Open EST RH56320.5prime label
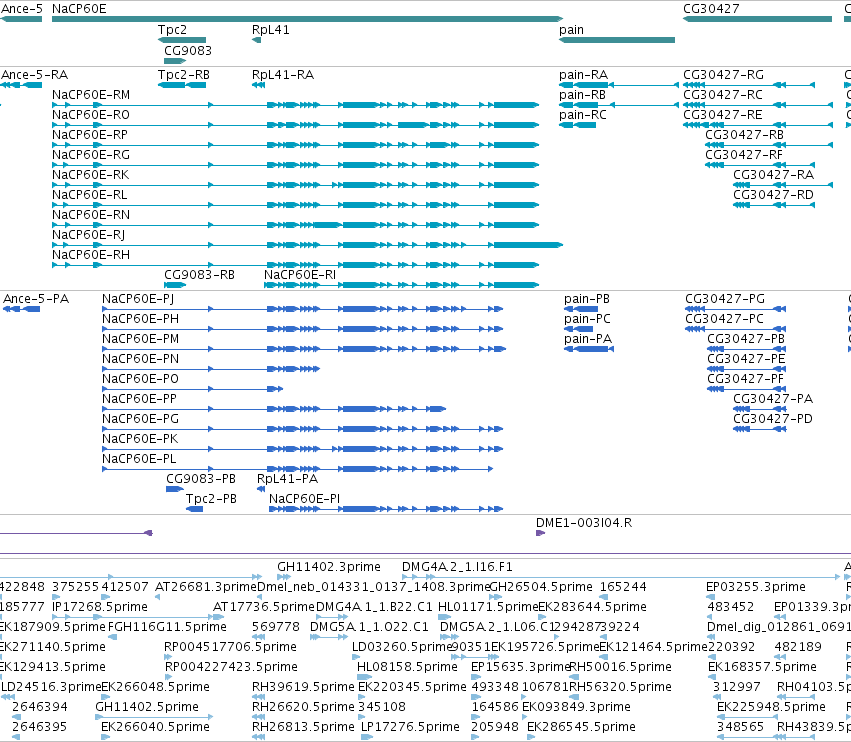 pos(620,687)
